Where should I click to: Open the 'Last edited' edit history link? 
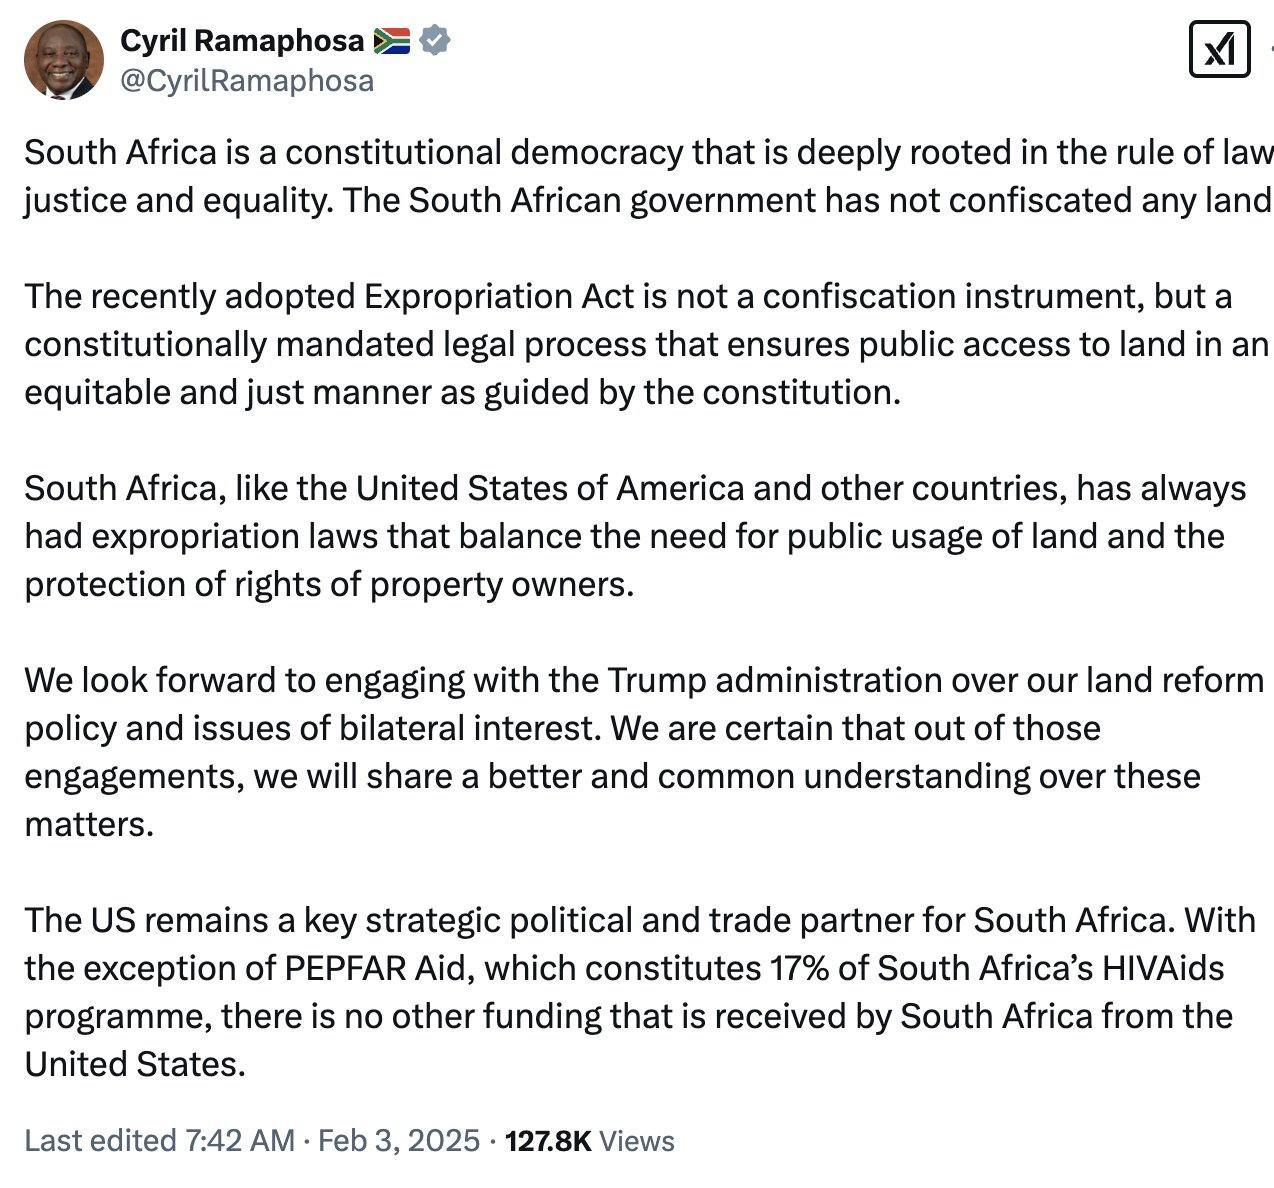point(100,1141)
